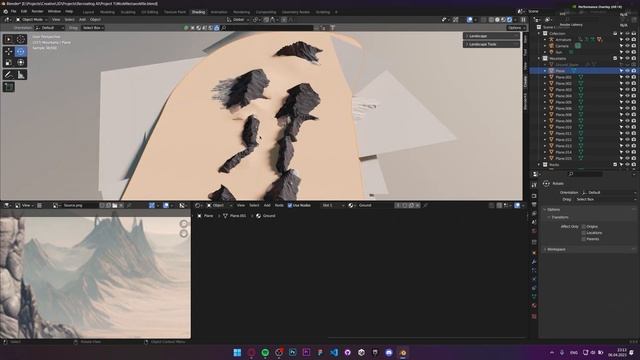Enable Affect Only Locations checkbox
This screenshot has width=640, height=360.
pos(584,233)
